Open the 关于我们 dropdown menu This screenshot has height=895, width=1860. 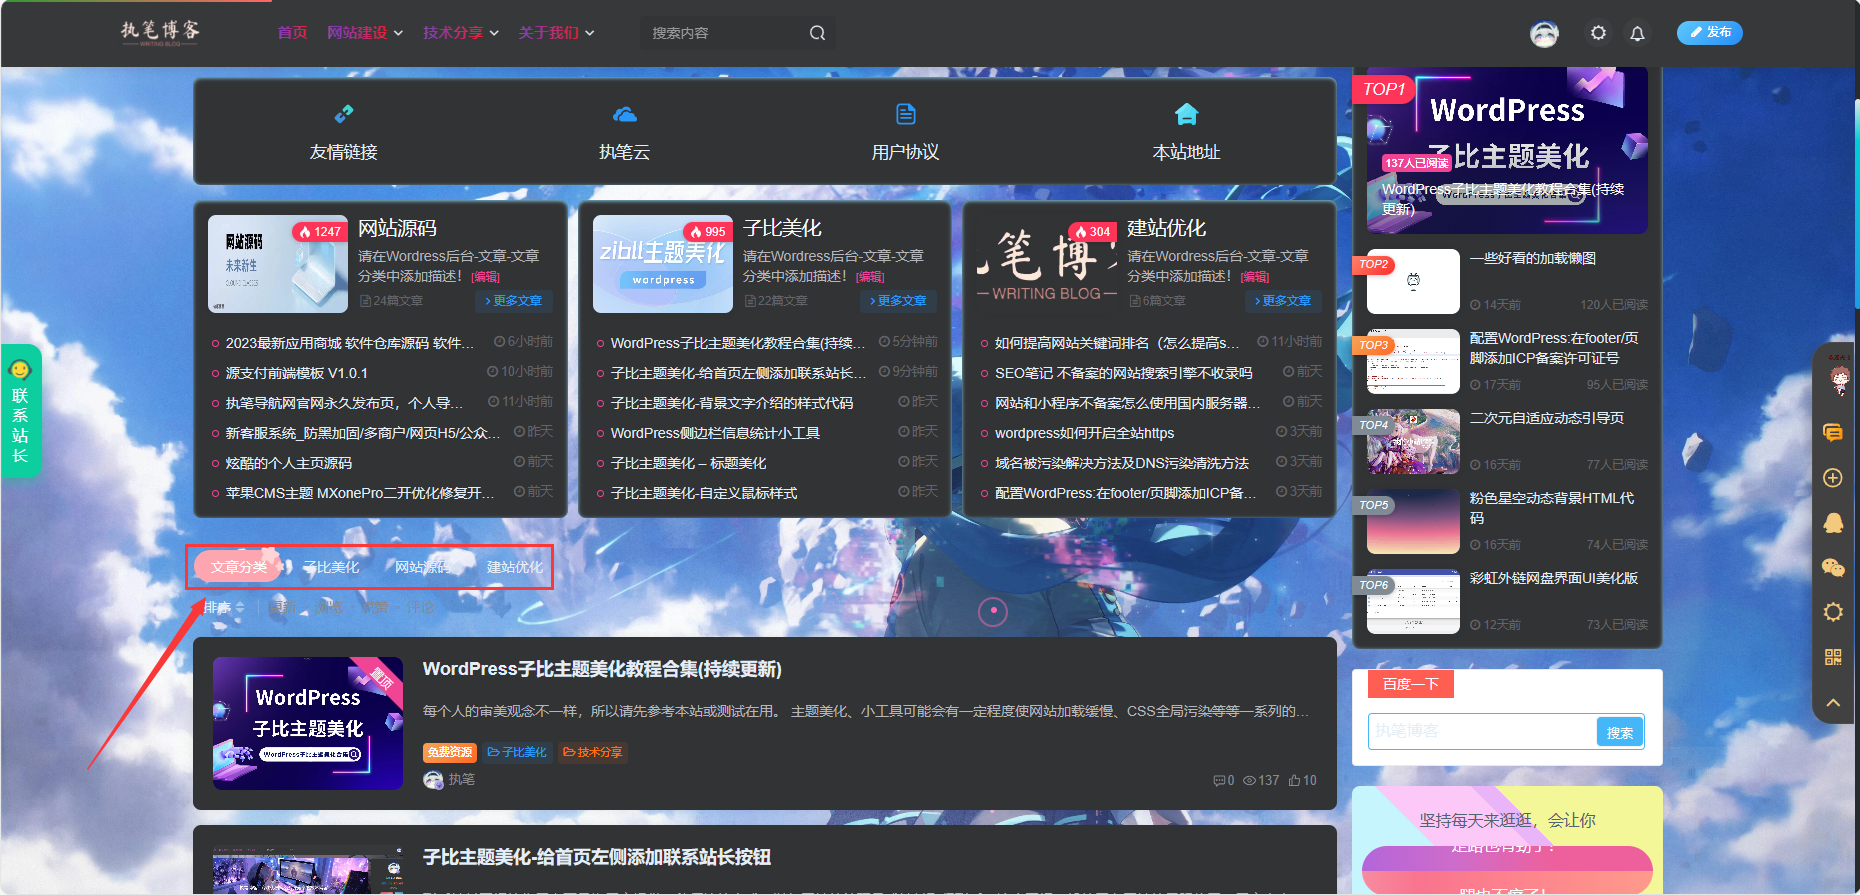click(x=556, y=33)
